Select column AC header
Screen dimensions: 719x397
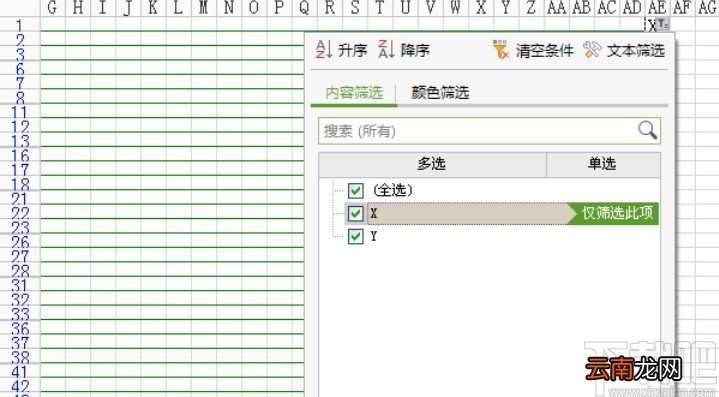(606, 8)
